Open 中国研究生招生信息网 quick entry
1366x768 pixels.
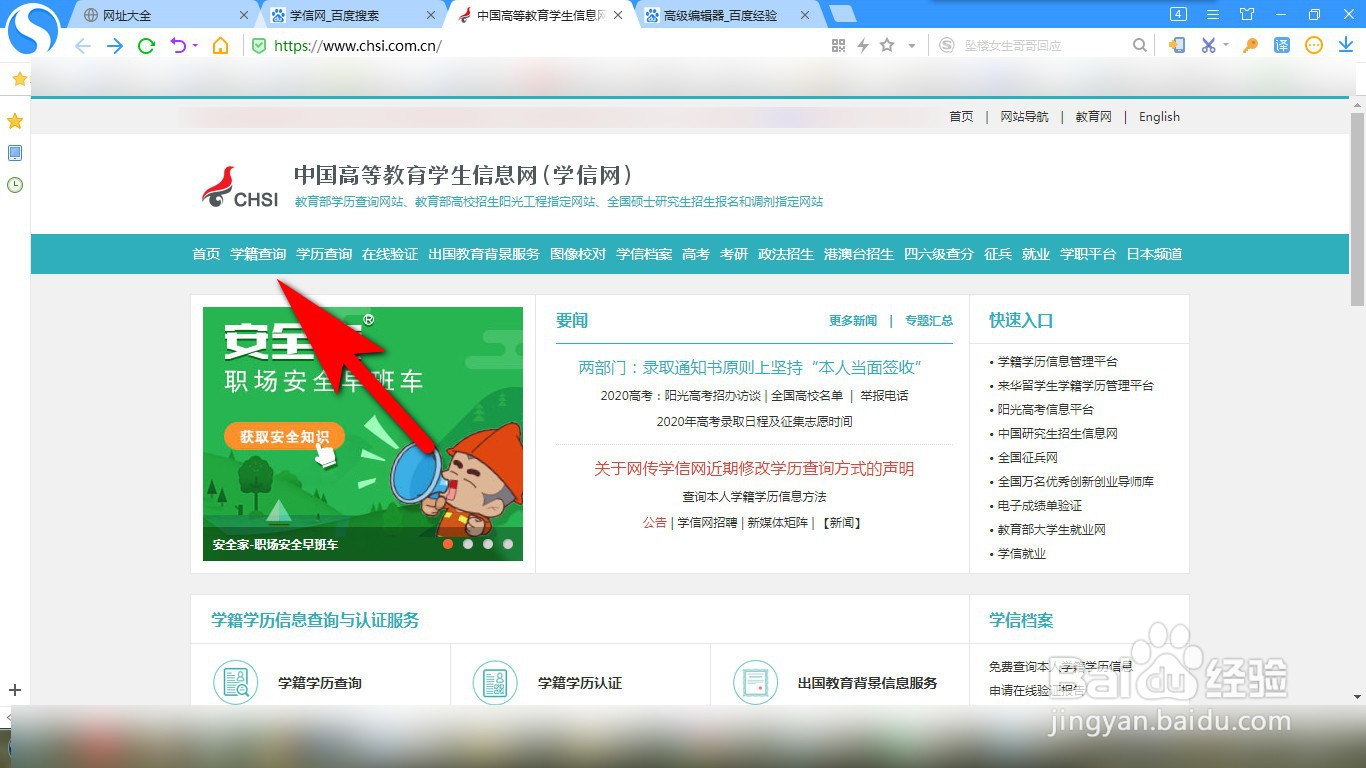click(x=1057, y=434)
